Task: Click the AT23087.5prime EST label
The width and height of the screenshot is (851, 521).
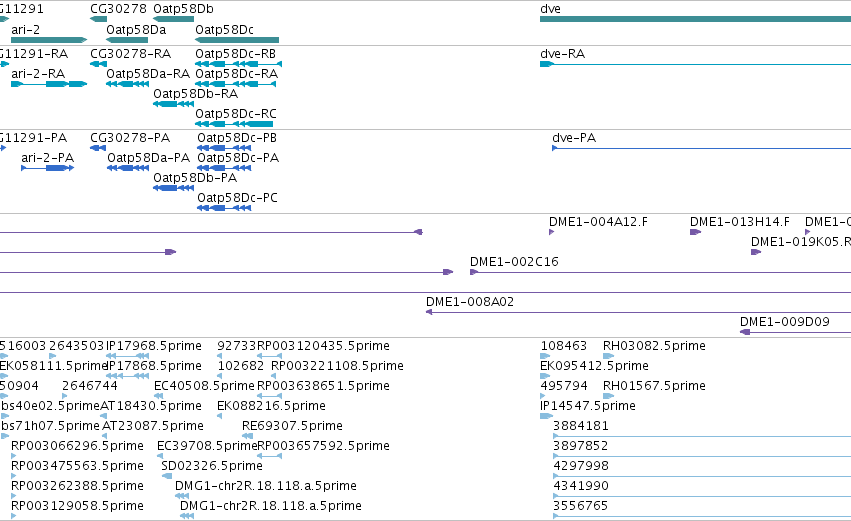Action: click(153, 426)
